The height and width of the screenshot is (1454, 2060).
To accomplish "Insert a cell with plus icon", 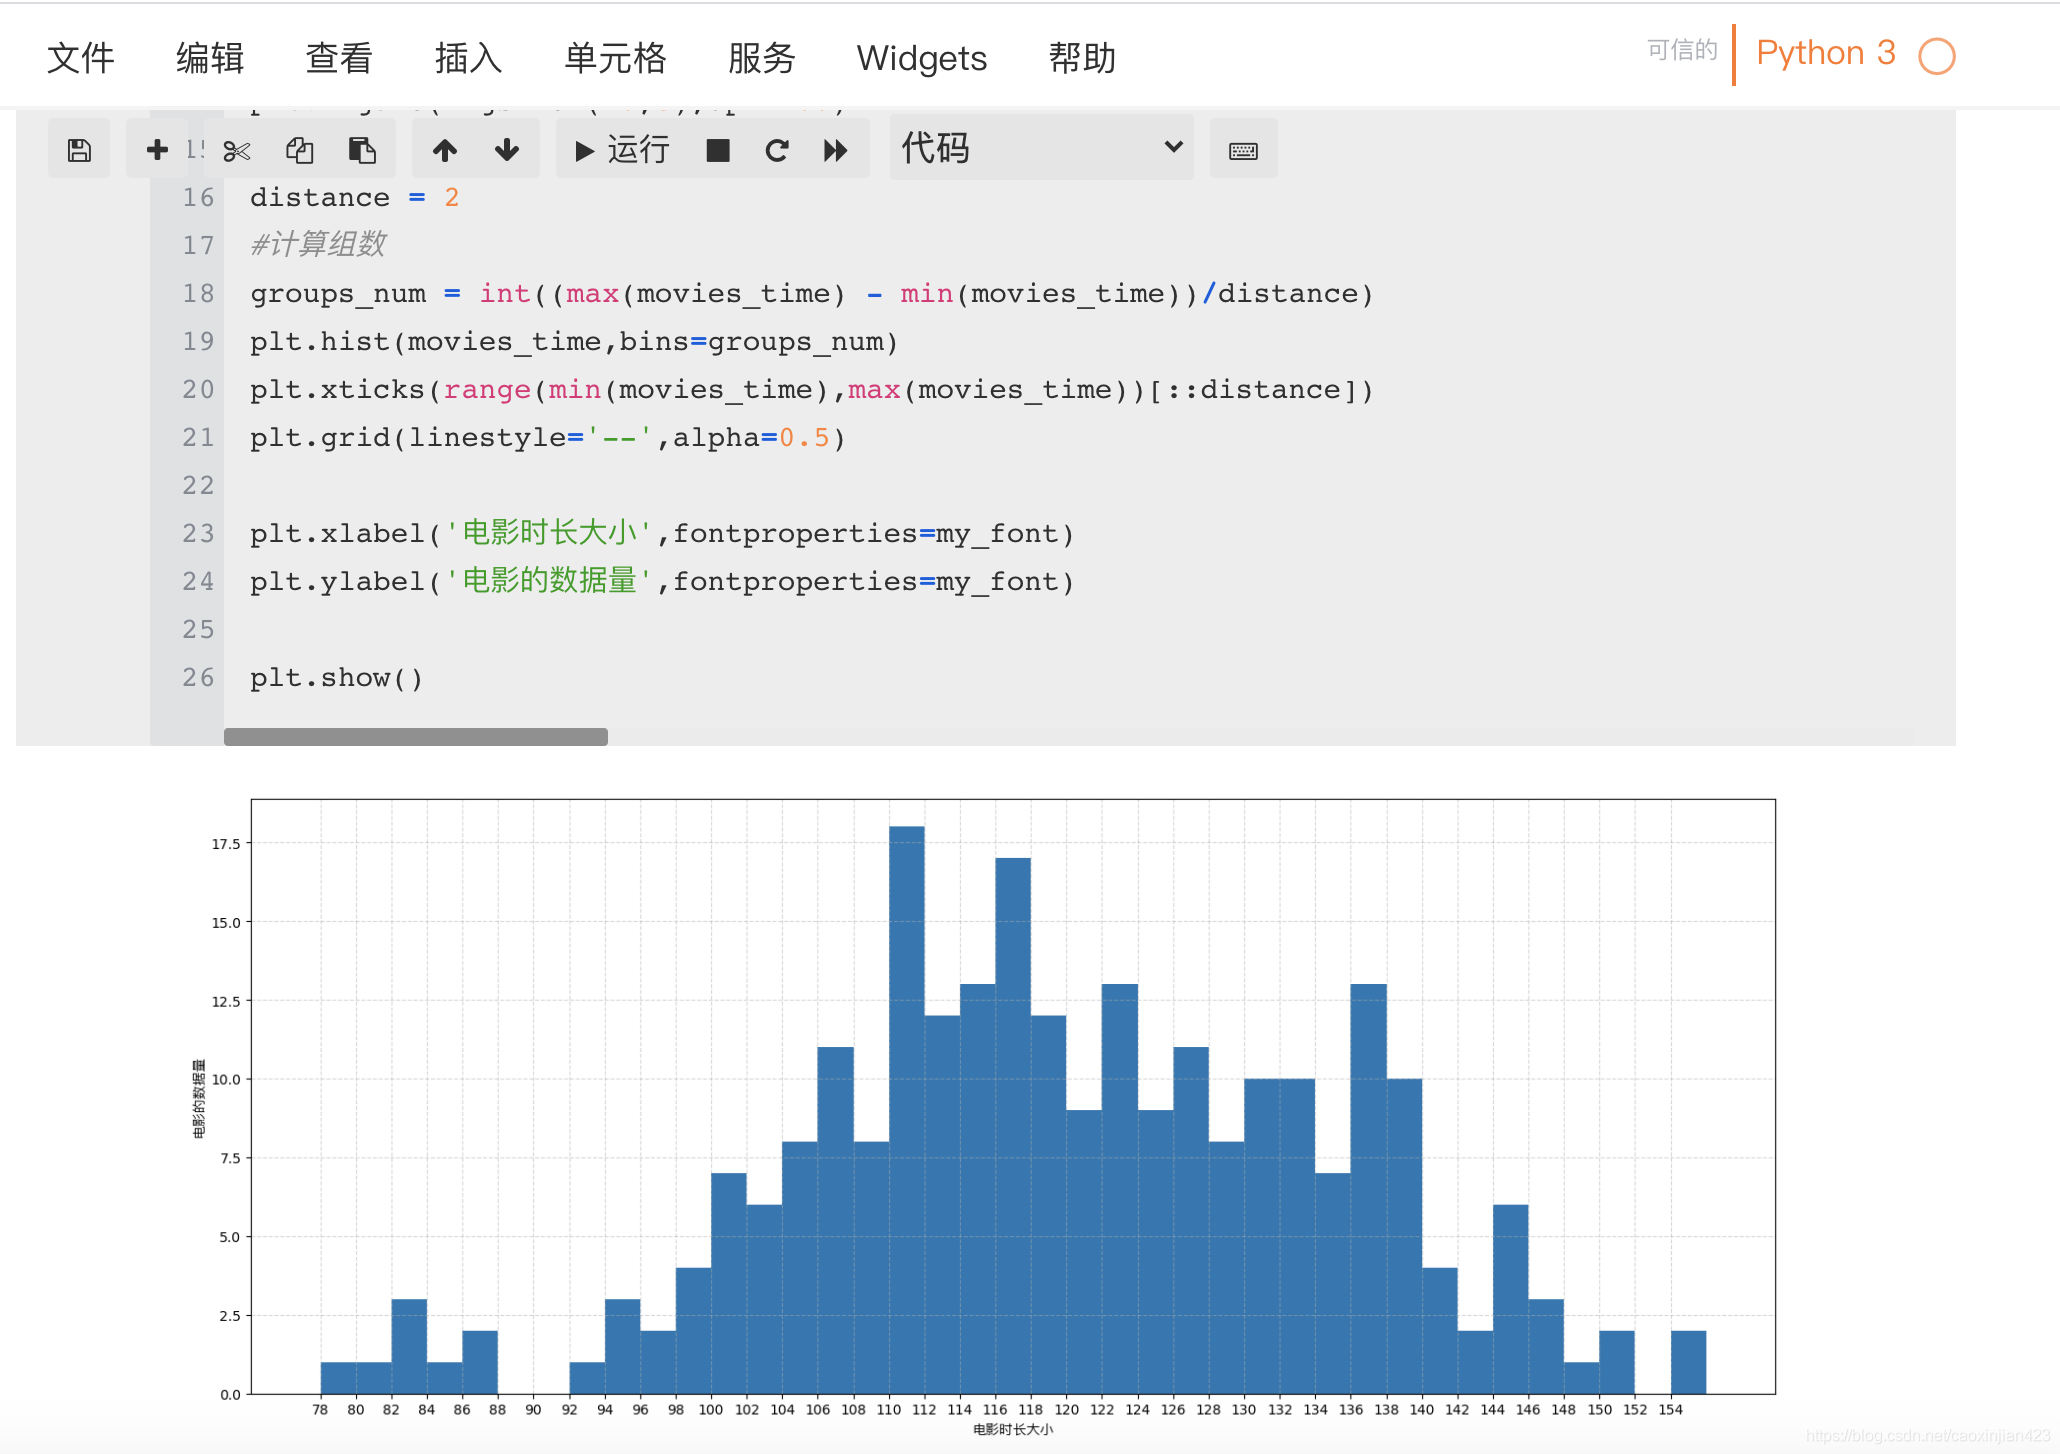I will pos(157,150).
